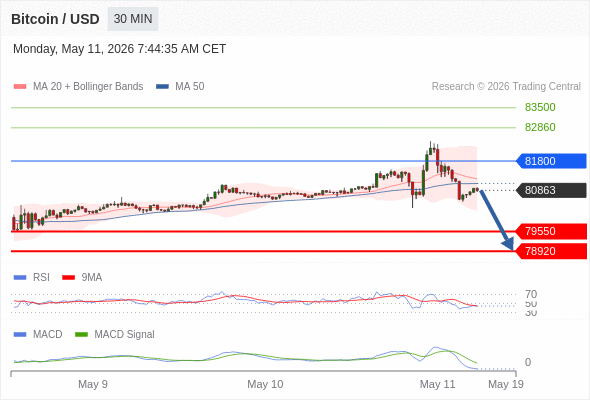Select the May 19 date axis label

506,384
